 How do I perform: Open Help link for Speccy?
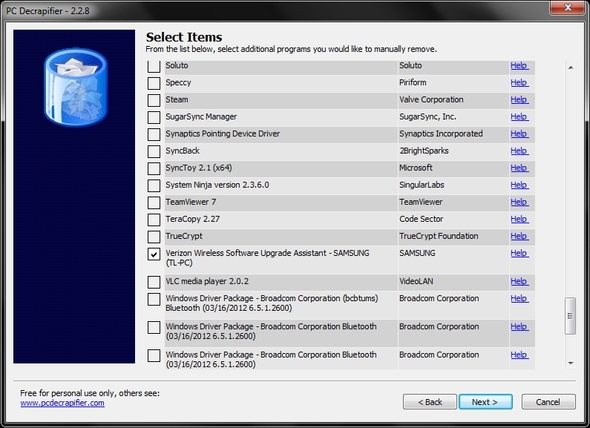tap(519, 82)
